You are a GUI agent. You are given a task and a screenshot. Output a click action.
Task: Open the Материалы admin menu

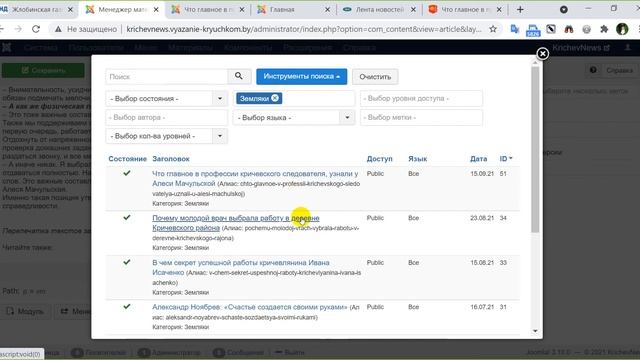point(190,48)
